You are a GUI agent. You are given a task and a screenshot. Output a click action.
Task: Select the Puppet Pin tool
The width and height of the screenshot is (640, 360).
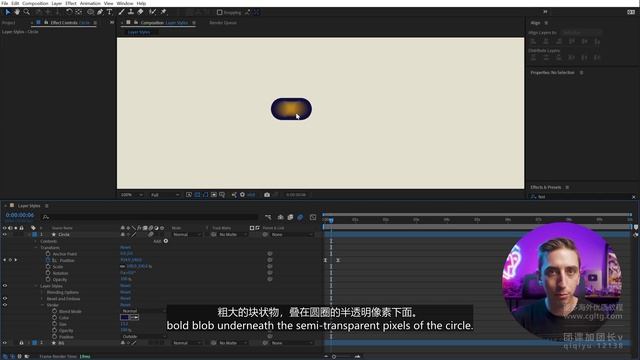pos(163,12)
